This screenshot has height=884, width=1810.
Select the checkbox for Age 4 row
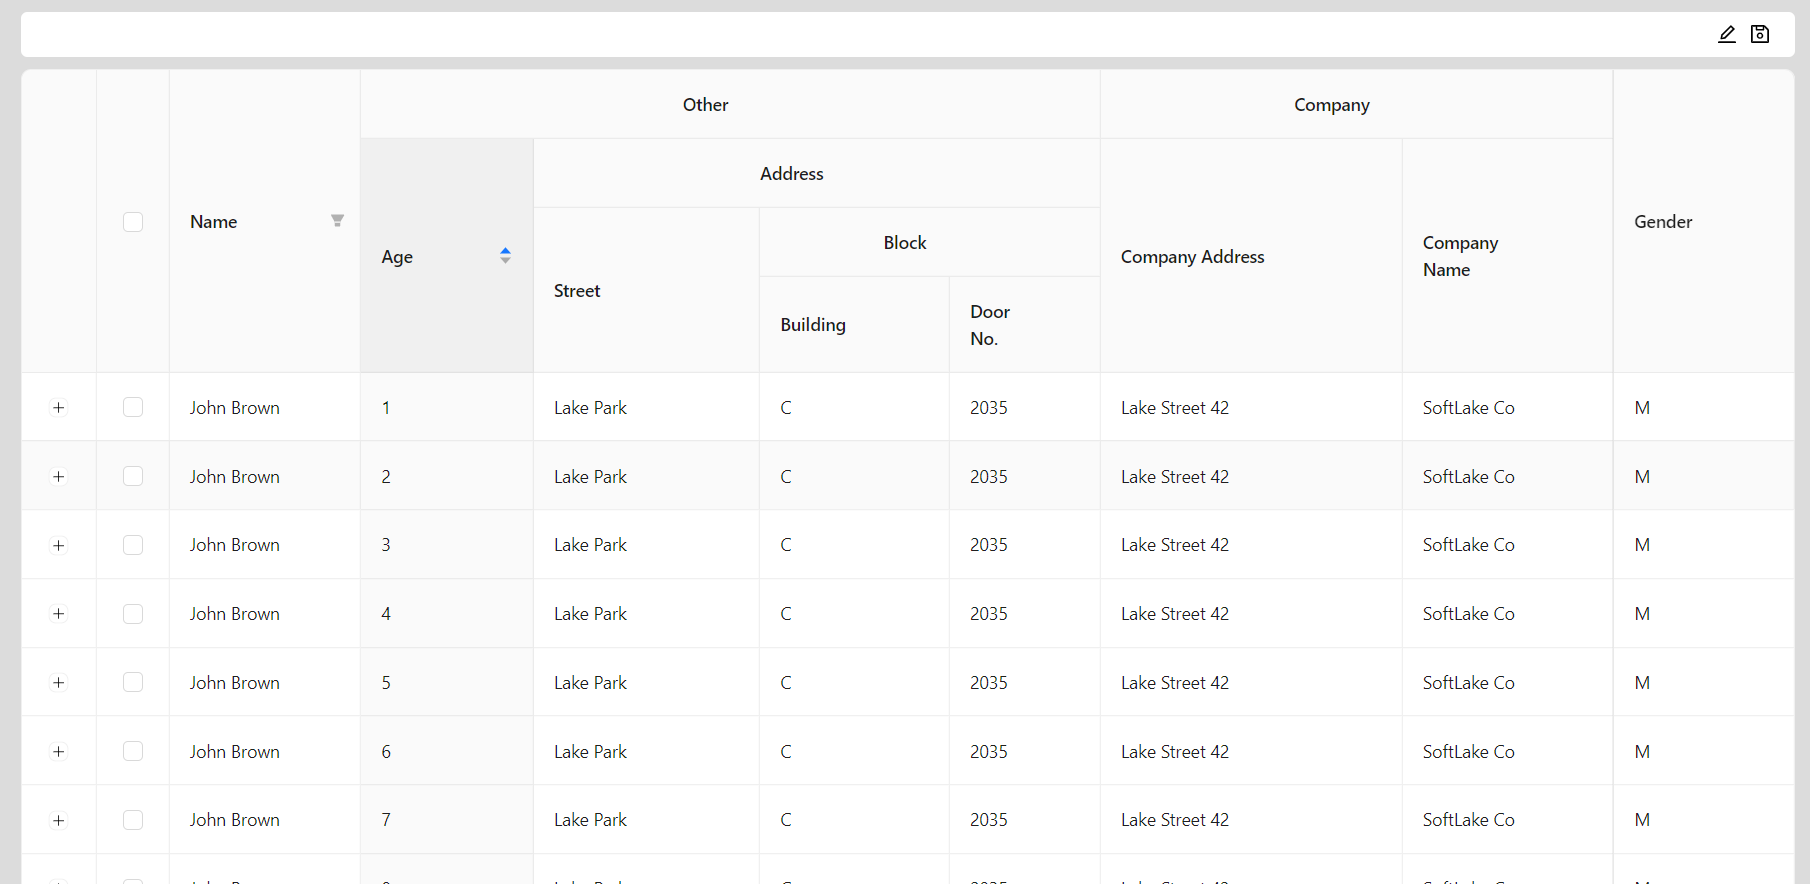(133, 614)
